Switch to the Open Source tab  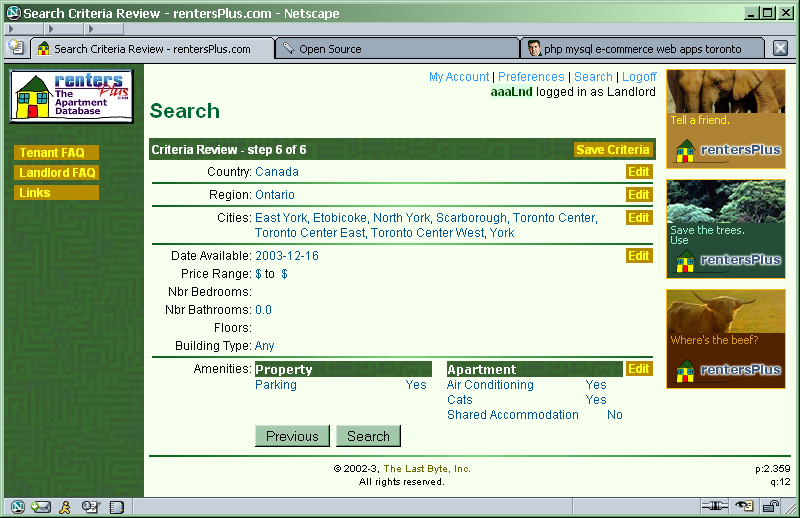pos(330,48)
